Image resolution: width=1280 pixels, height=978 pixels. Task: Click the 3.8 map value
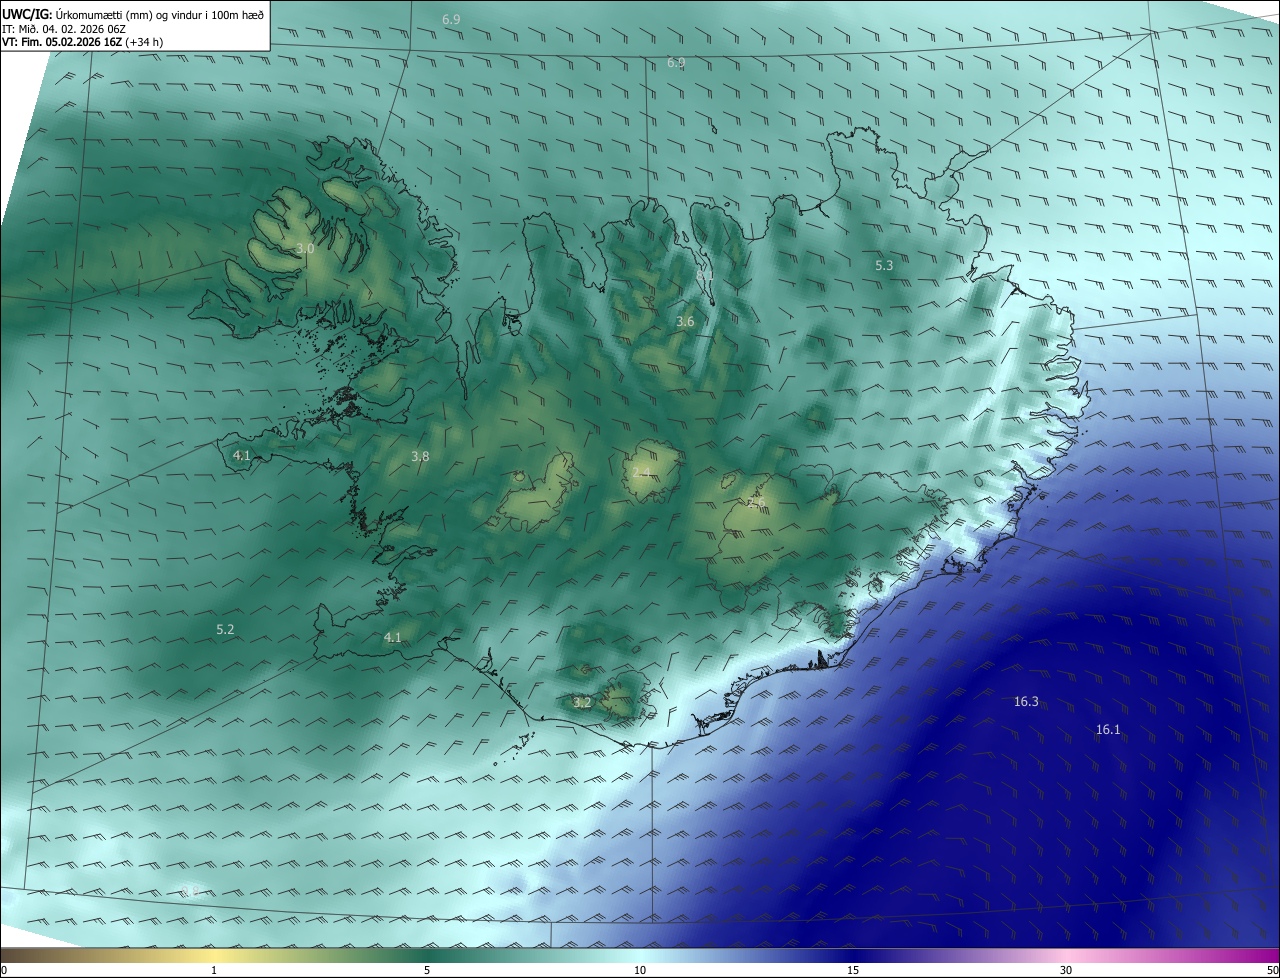420,456
